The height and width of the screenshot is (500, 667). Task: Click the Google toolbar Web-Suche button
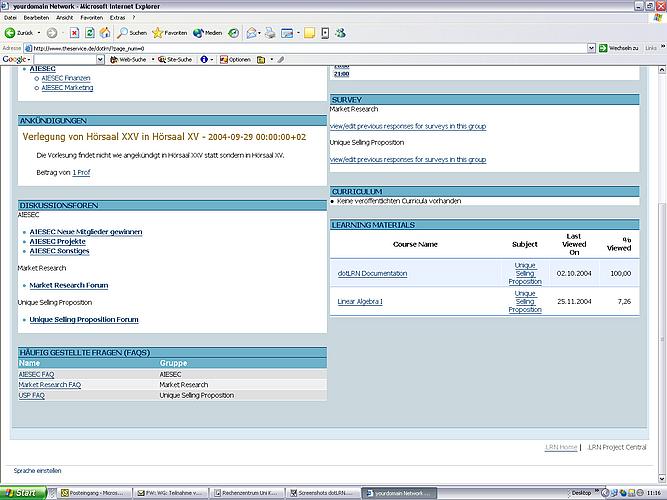point(128,60)
